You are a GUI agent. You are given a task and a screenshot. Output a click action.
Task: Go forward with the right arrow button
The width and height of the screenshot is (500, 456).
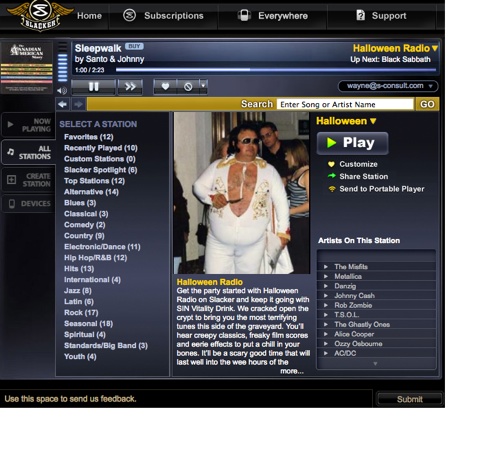click(78, 104)
